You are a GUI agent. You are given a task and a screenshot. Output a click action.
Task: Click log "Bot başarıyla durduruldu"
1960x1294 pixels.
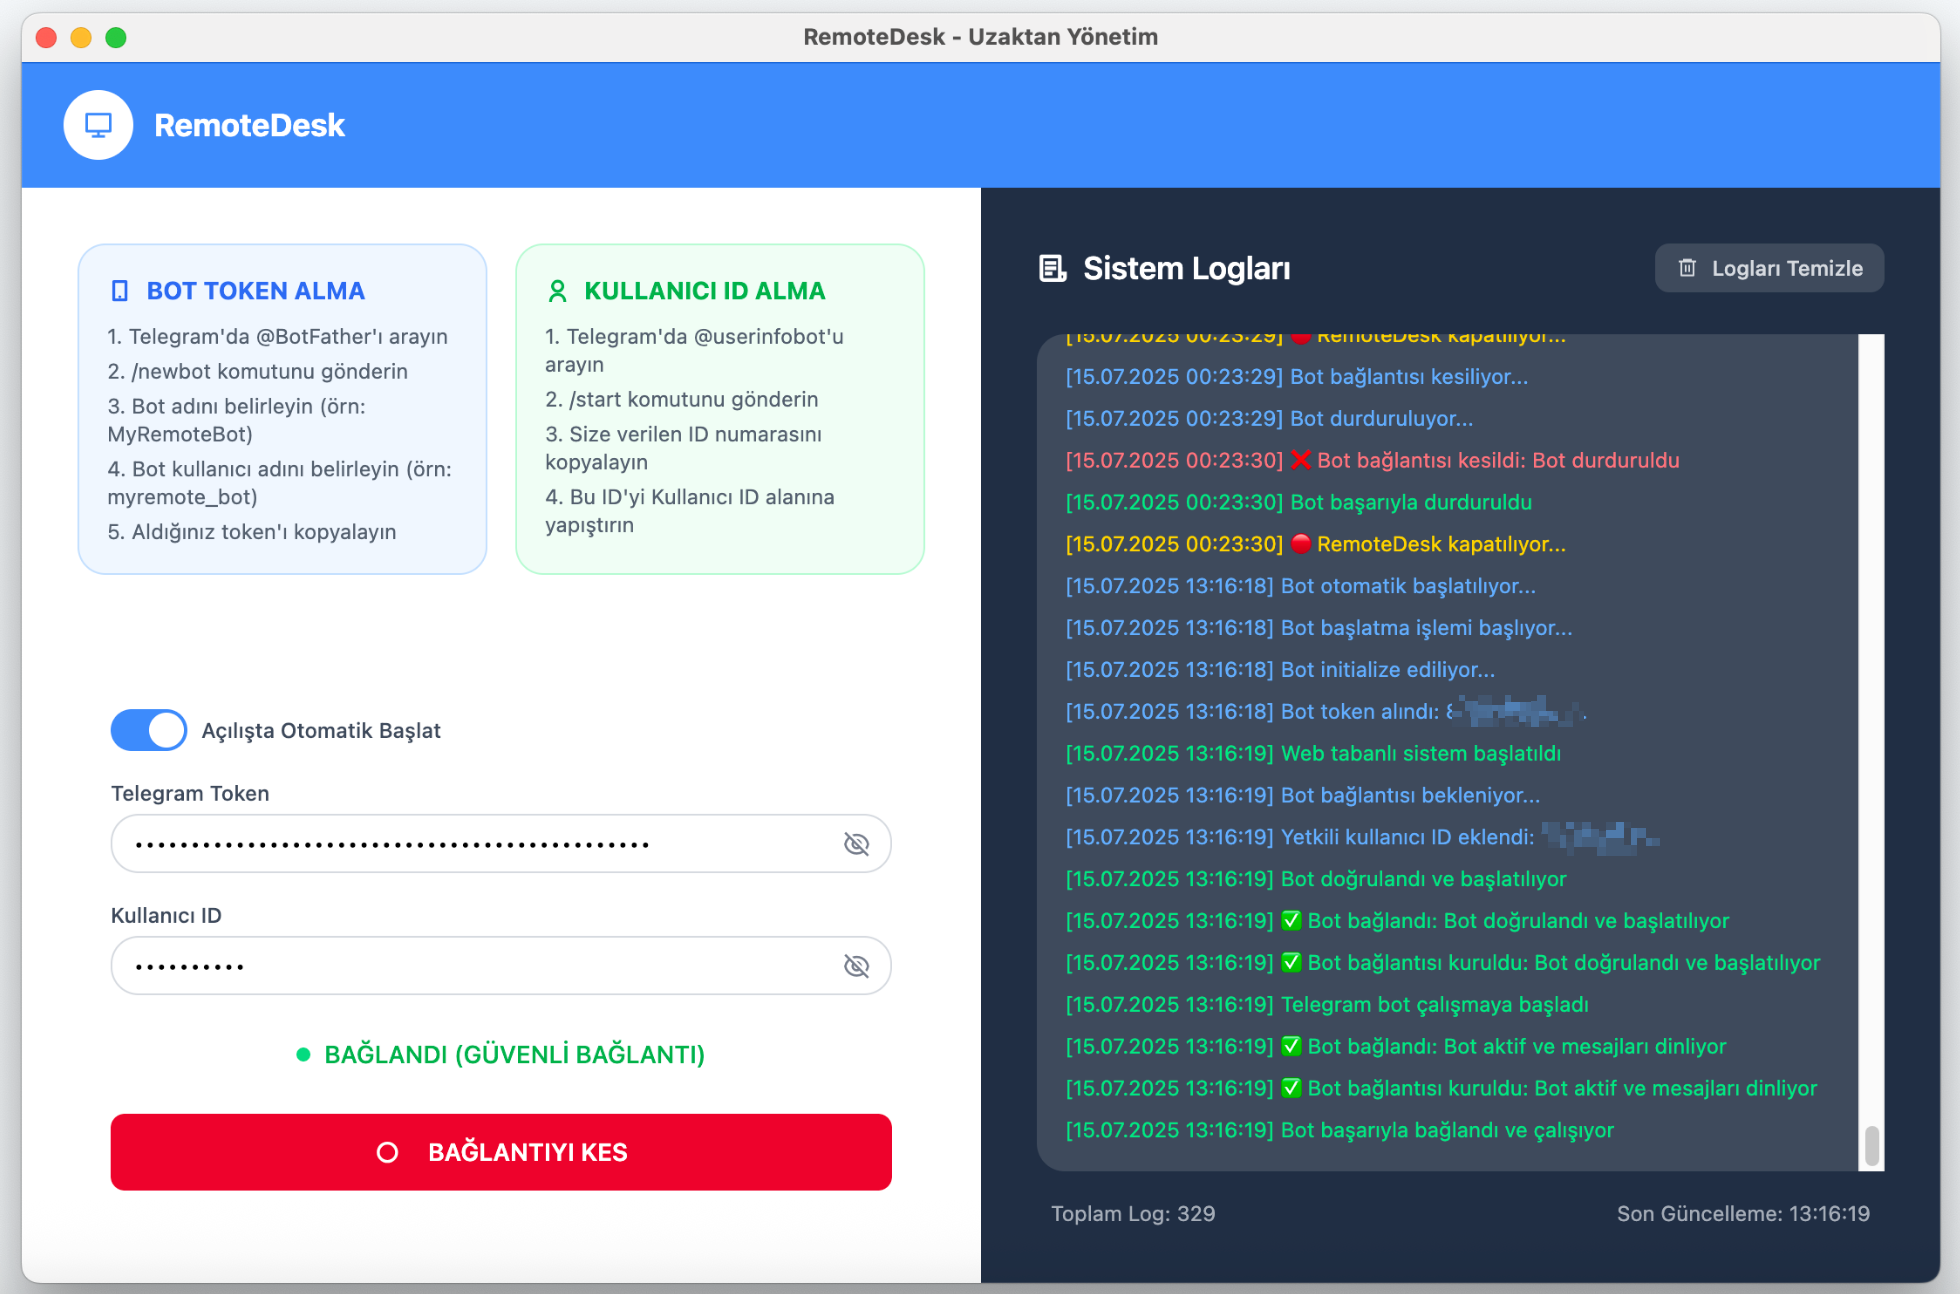[x=1298, y=503]
